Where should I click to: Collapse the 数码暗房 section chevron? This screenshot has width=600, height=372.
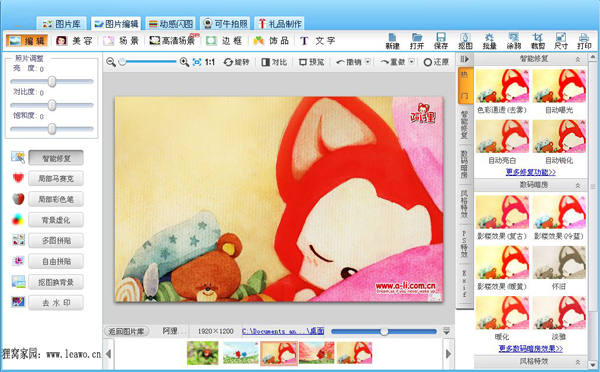[578, 185]
